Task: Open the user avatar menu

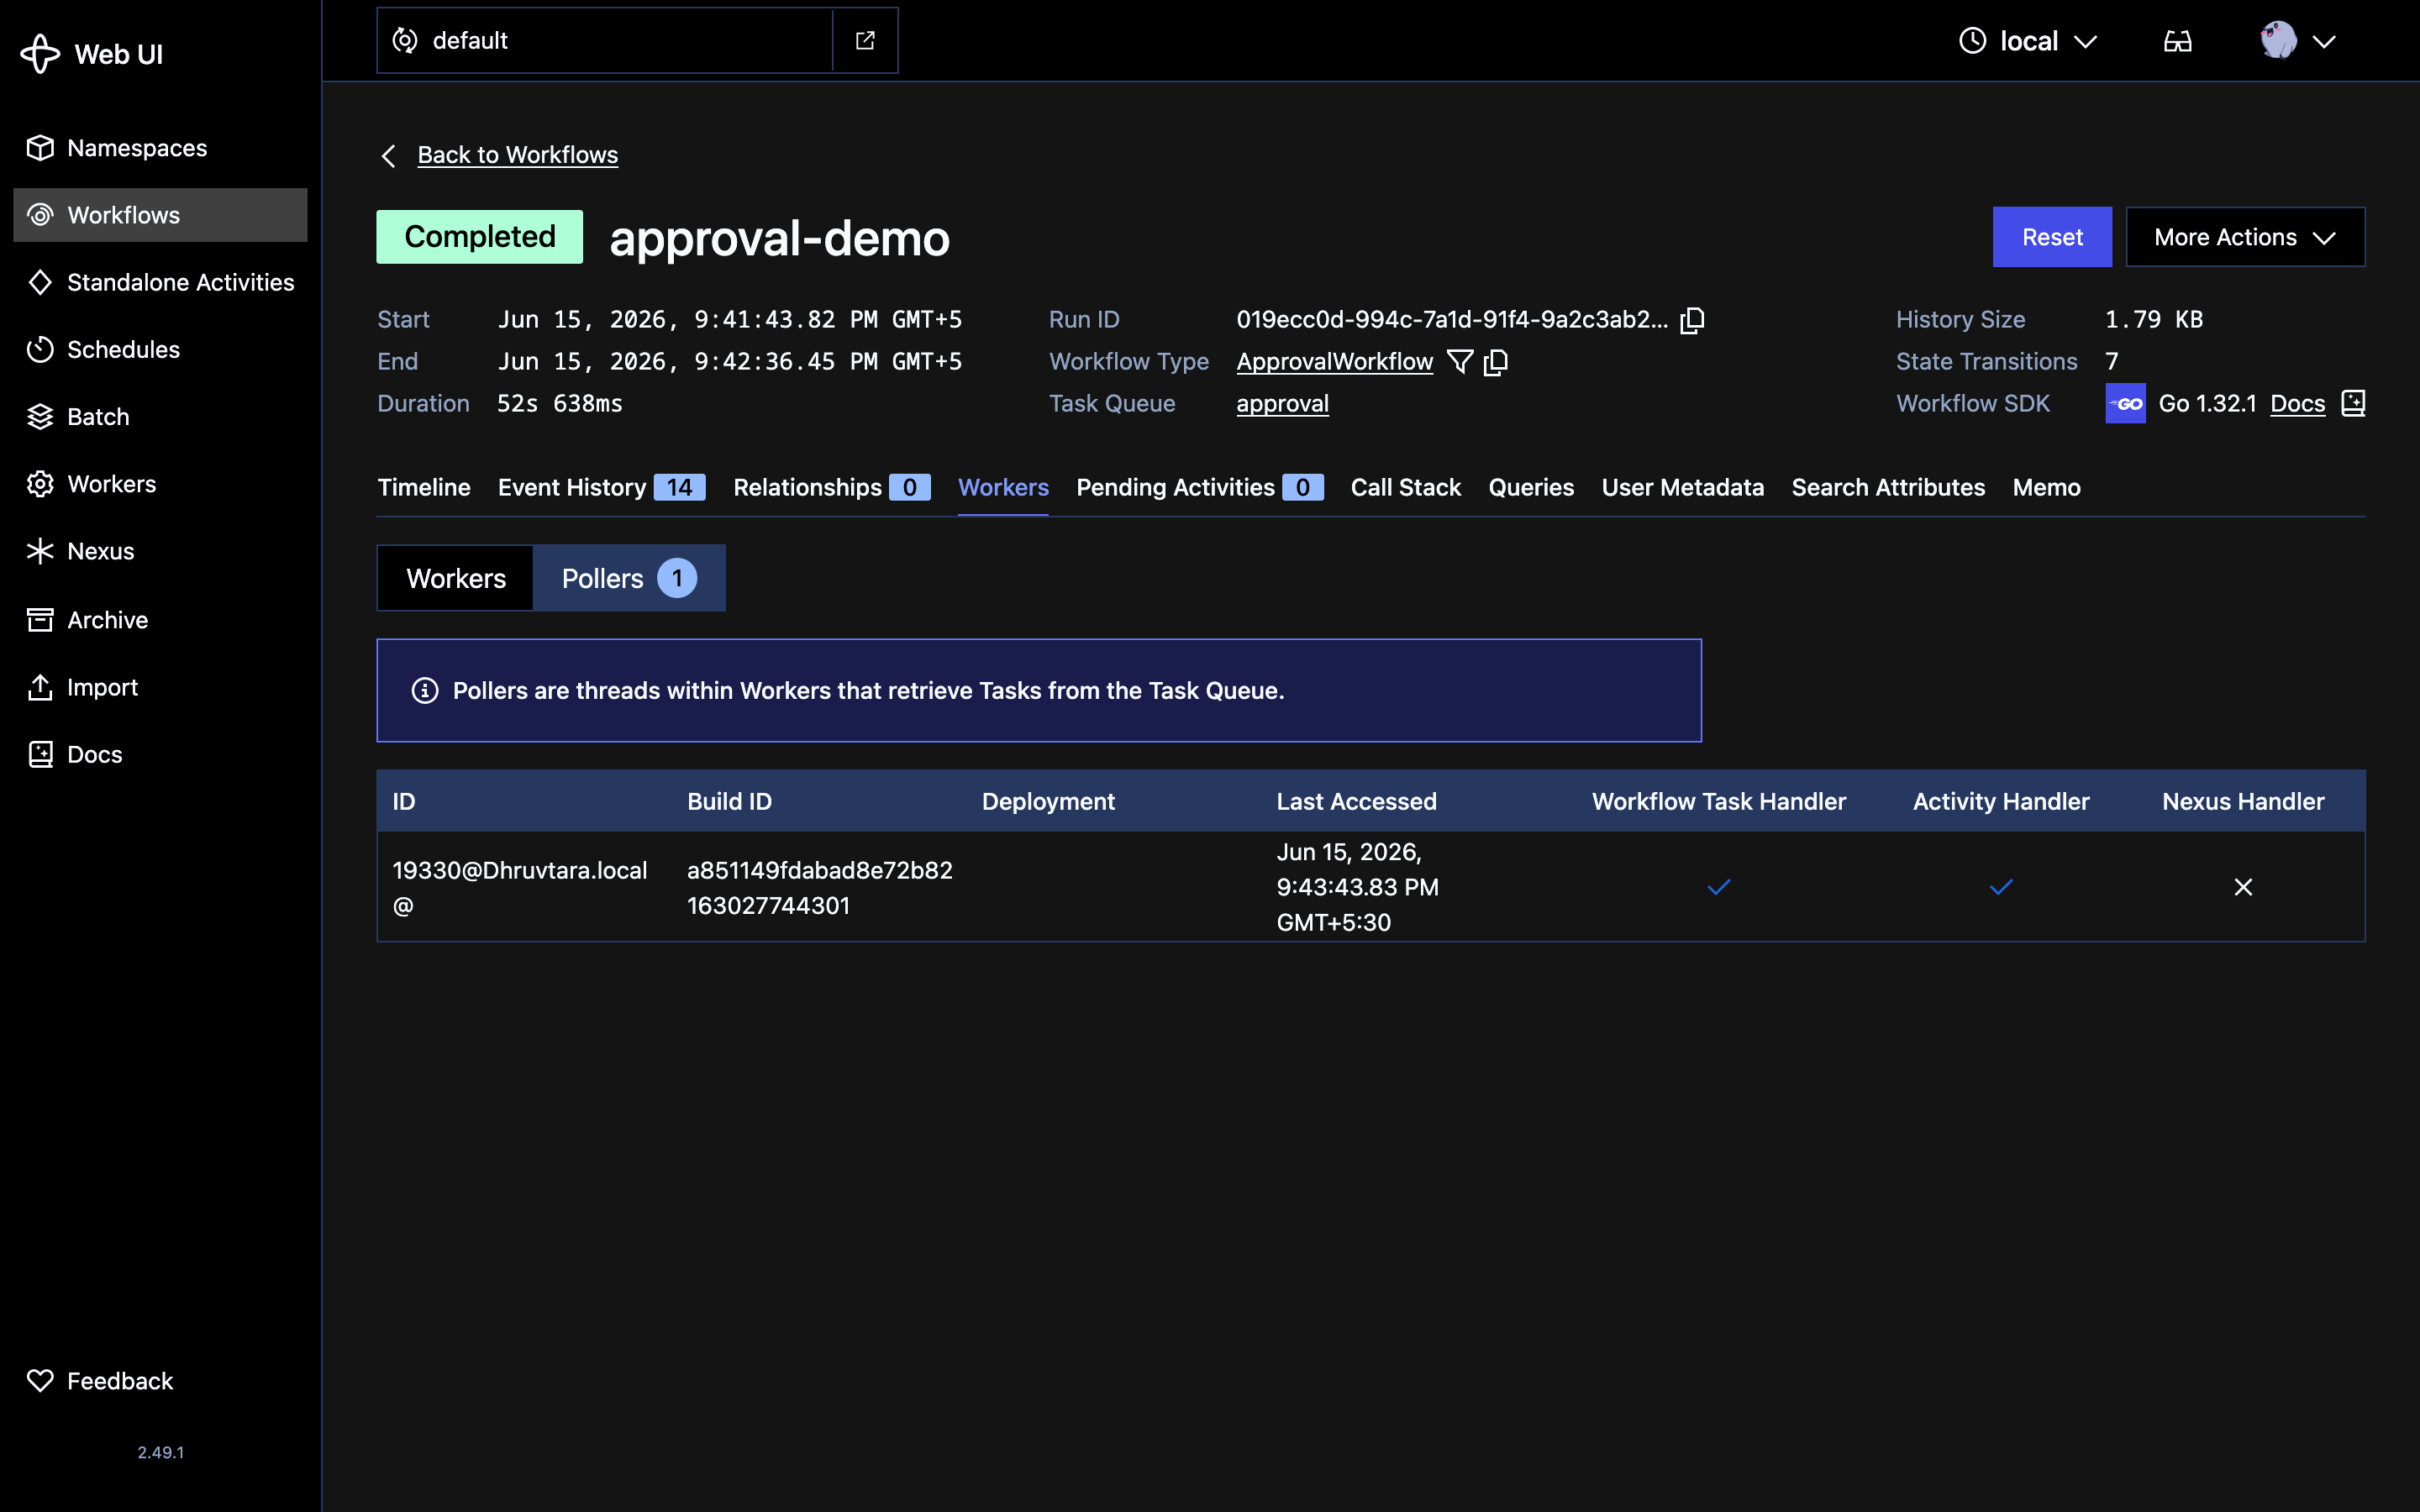Action: (x=2297, y=41)
